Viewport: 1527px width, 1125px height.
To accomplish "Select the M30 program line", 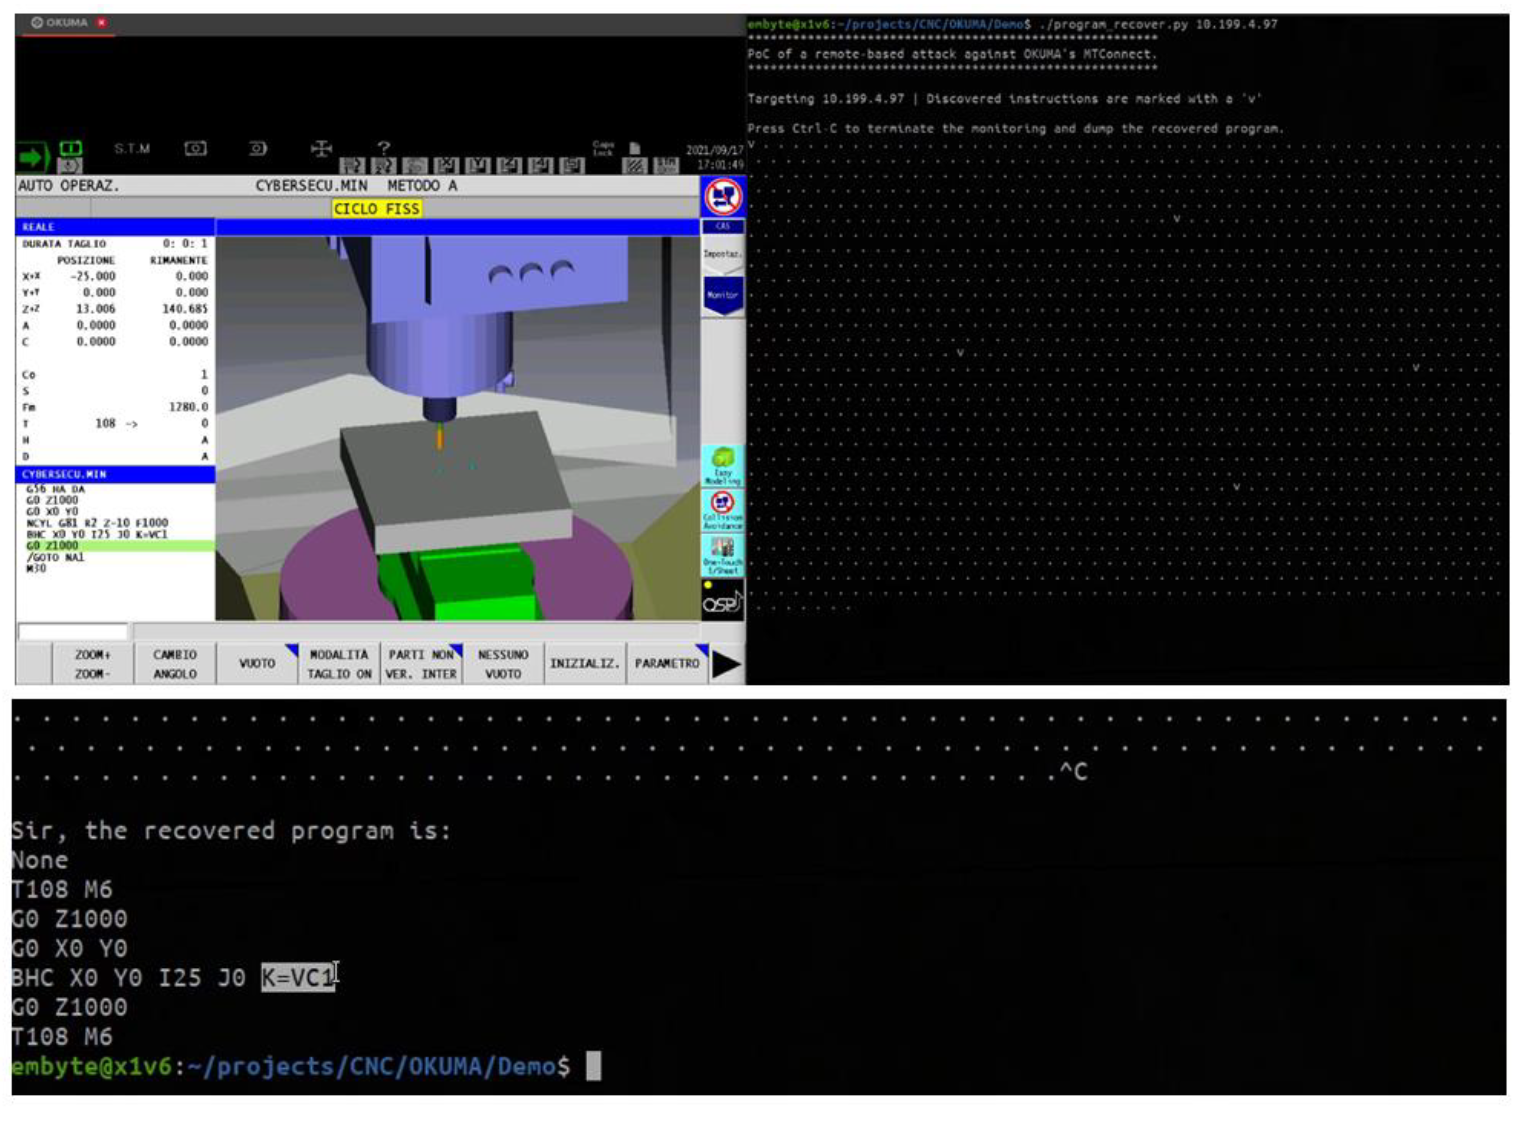I will click(x=36, y=568).
